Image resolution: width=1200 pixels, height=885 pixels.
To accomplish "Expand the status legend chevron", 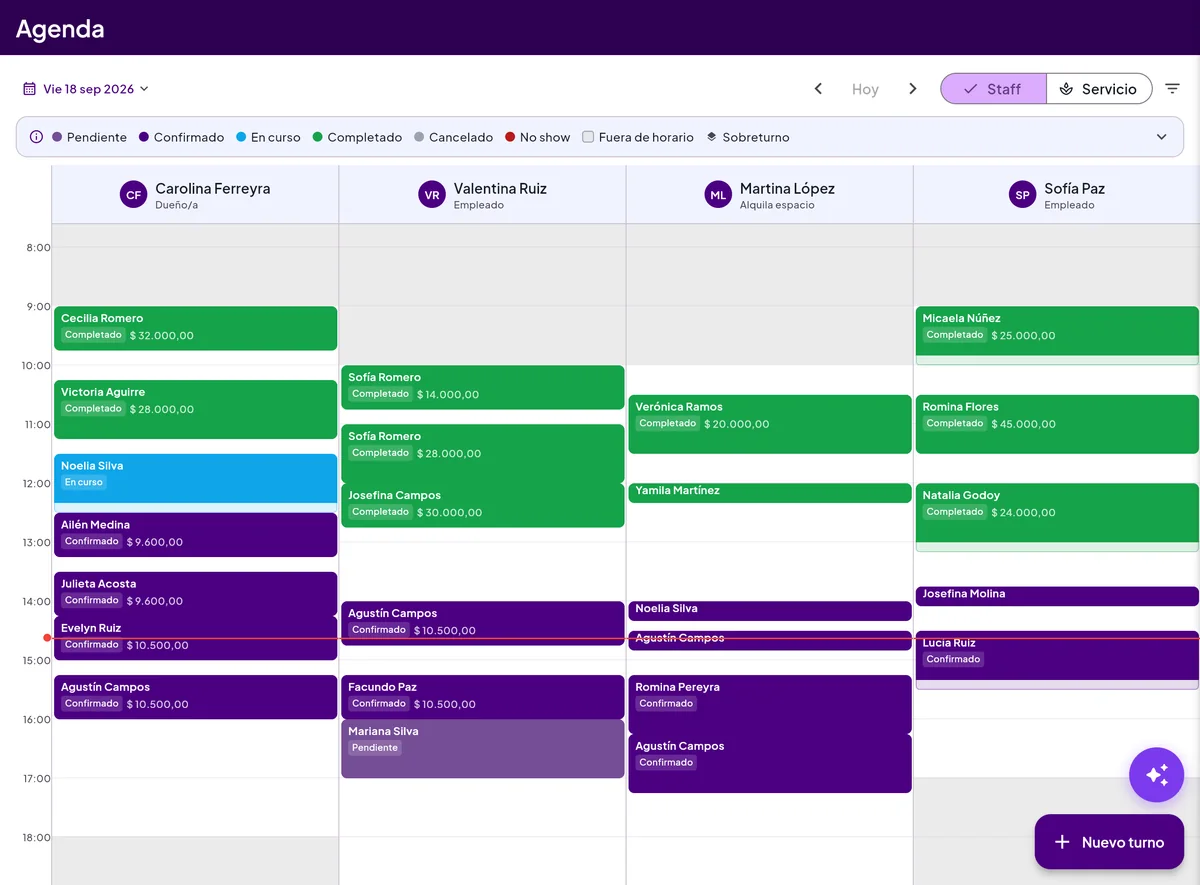I will (1162, 137).
